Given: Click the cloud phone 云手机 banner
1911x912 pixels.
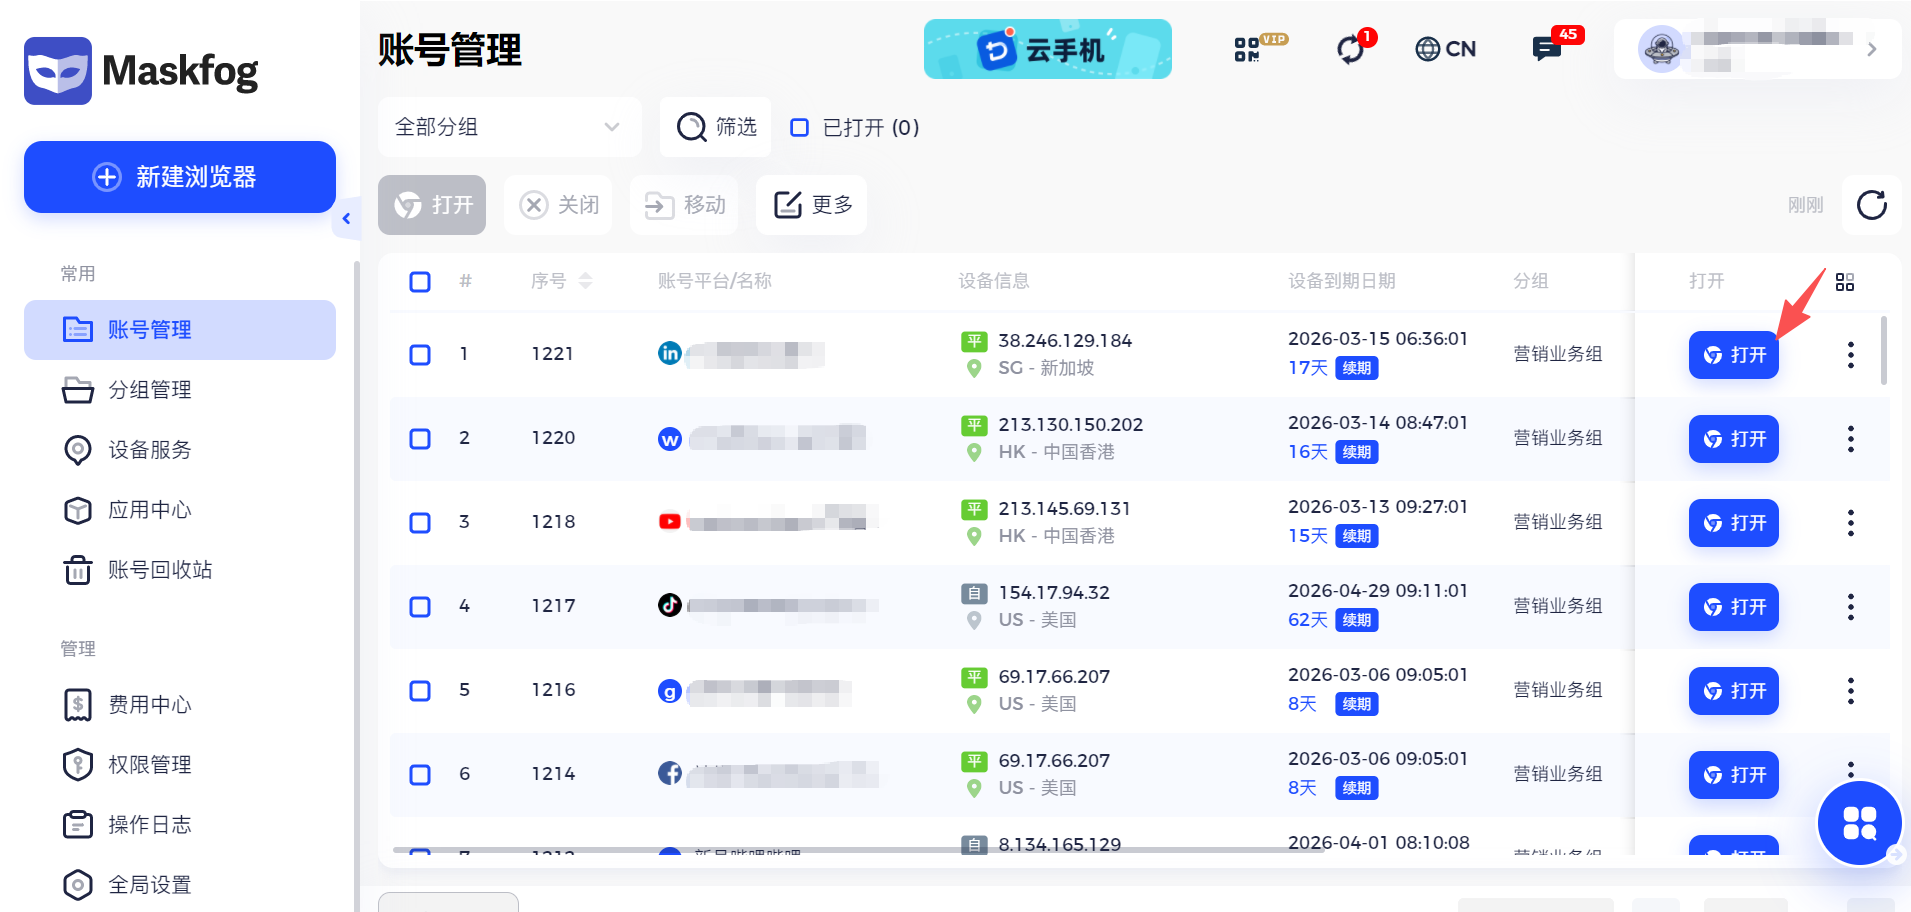Looking at the screenshot, I should (1048, 49).
